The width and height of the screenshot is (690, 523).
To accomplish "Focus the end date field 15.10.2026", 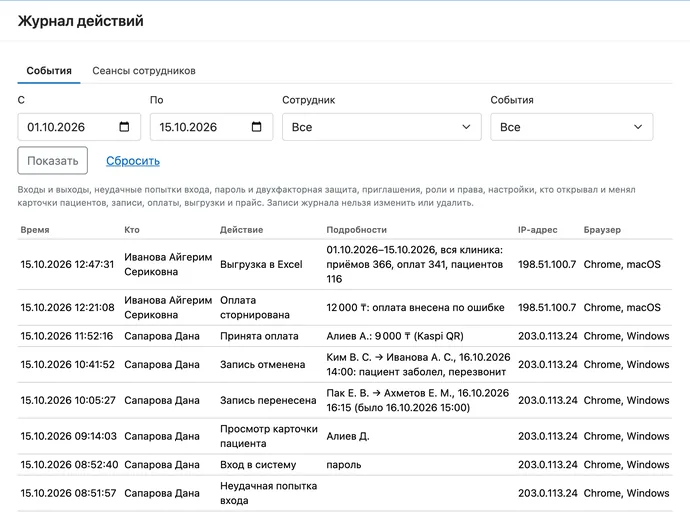I will [x=211, y=127].
